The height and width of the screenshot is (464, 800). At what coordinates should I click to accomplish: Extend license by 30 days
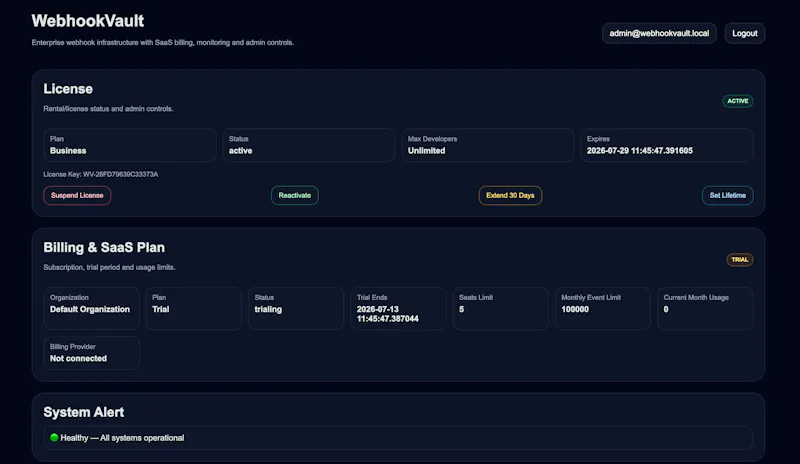coord(510,196)
